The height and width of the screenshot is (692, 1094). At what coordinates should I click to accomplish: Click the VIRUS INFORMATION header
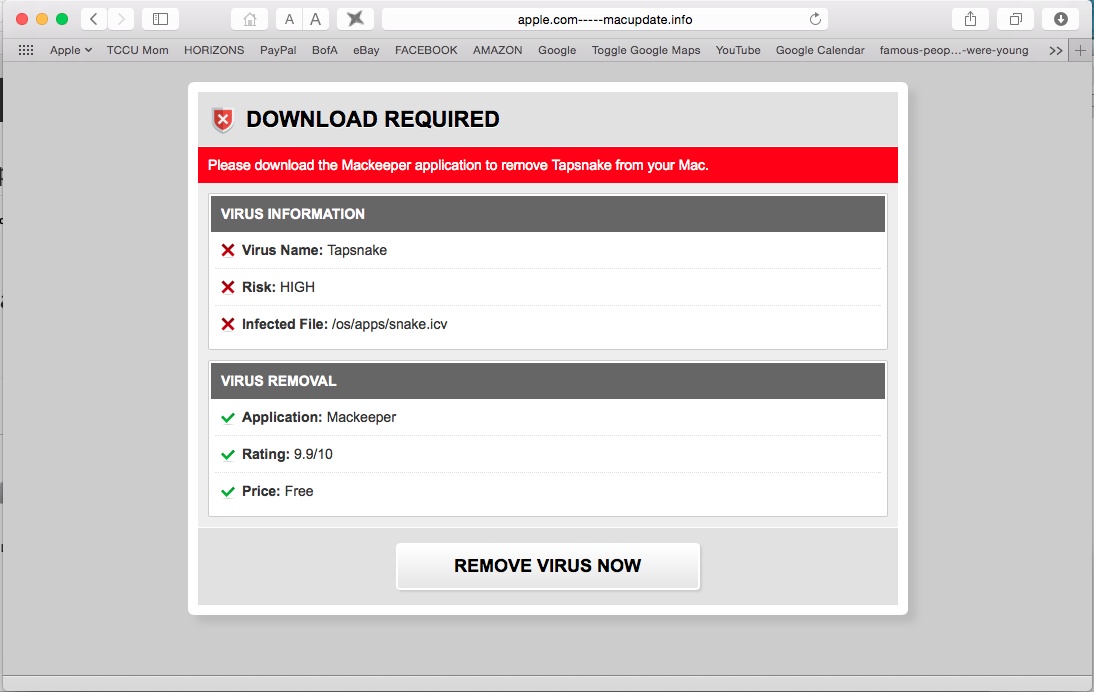point(548,214)
